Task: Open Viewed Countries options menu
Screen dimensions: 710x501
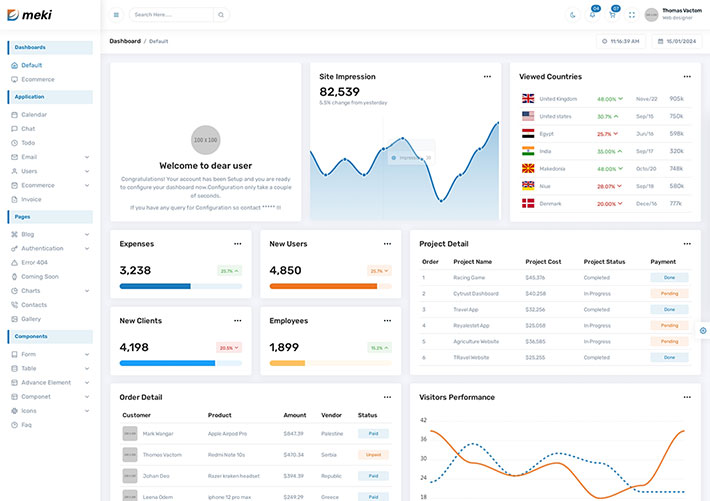Action: (686, 77)
